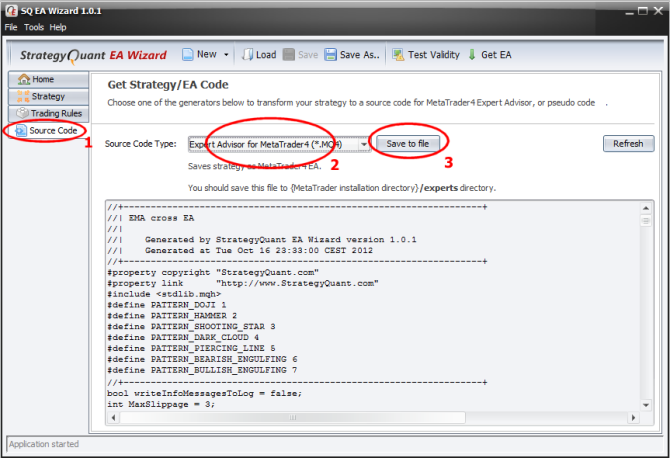The width and height of the screenshot is (670, 458).
Task: Click the green Get EA arrow icon
Action: (x=472, y=55)
